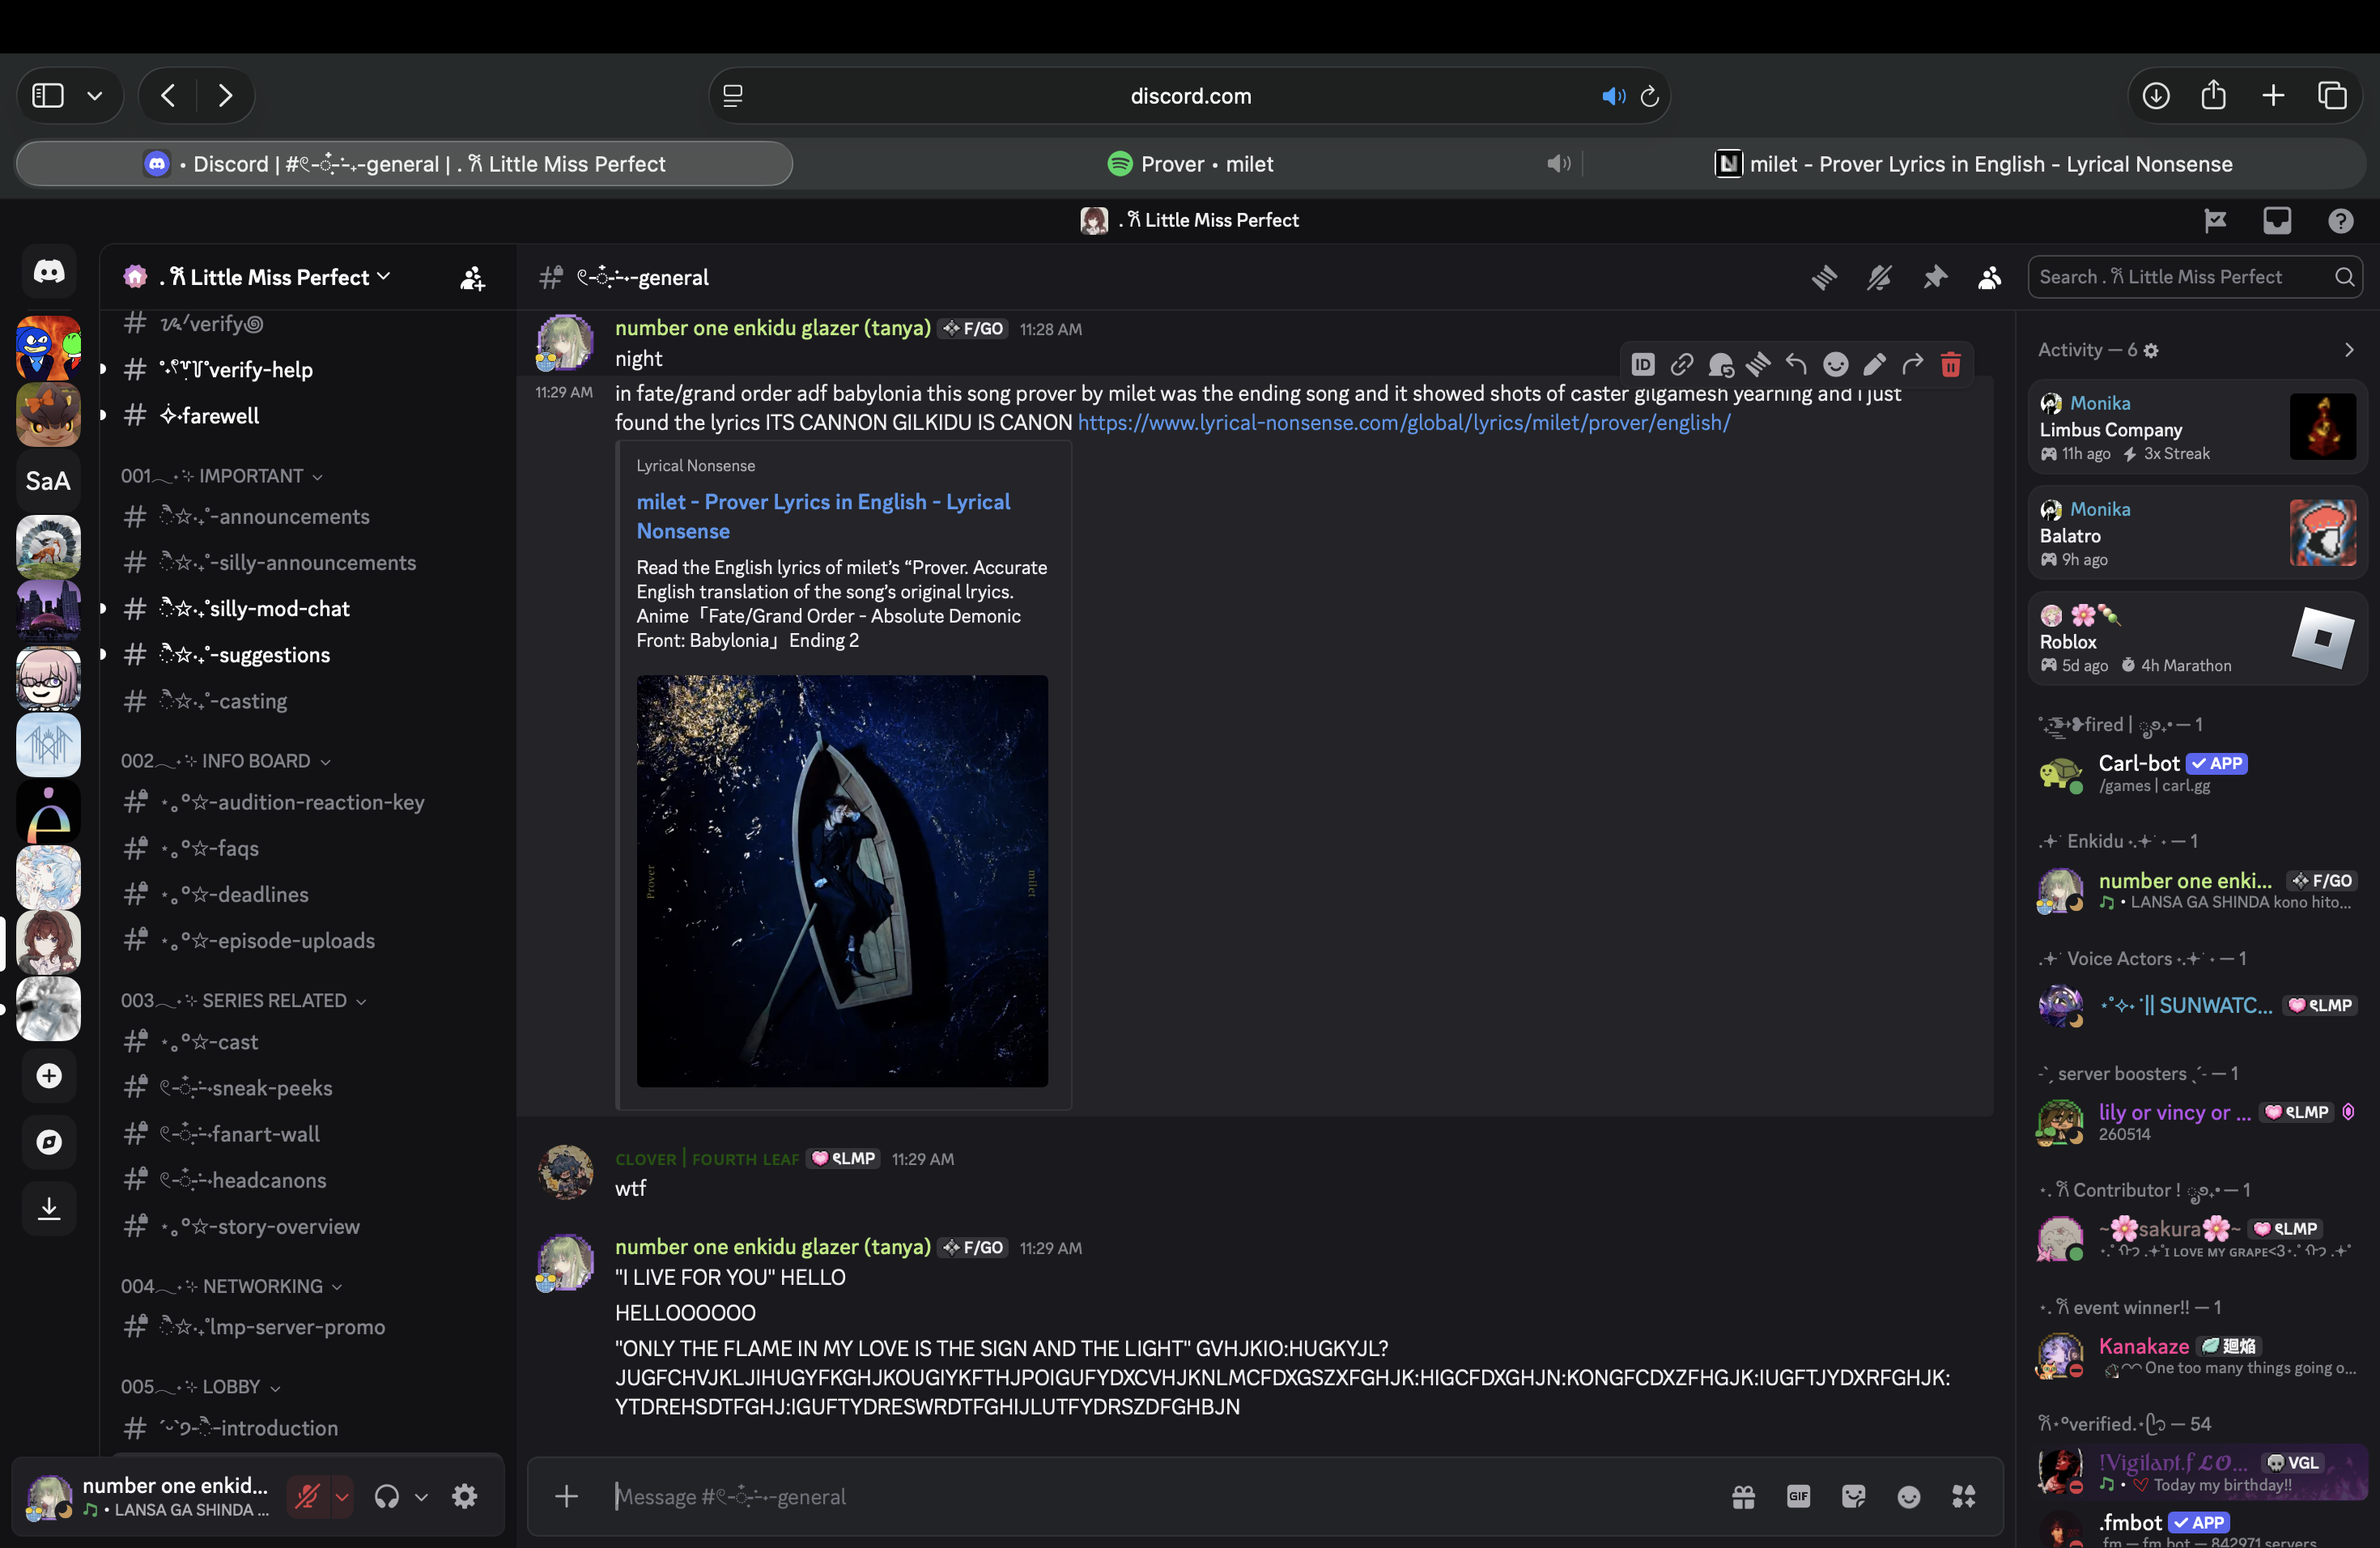Open the GIF picker icon

coord(1798,1496)
